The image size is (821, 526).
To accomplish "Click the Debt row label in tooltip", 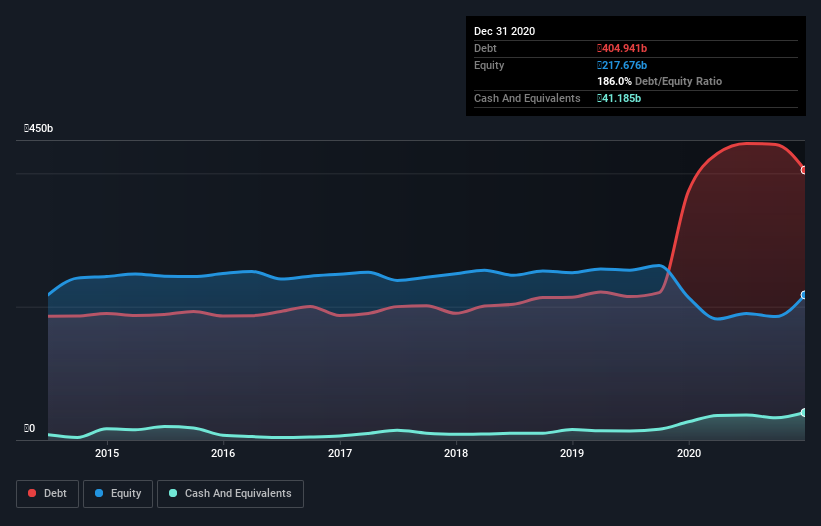I will pos(485,48).
